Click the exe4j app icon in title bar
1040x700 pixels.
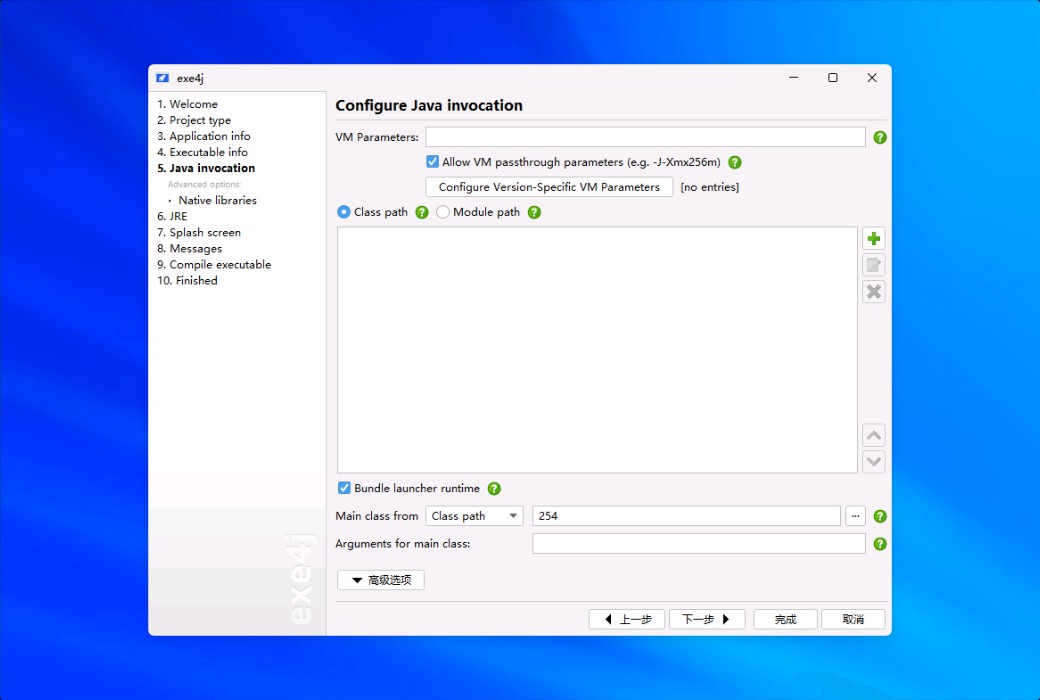[162, 78]
